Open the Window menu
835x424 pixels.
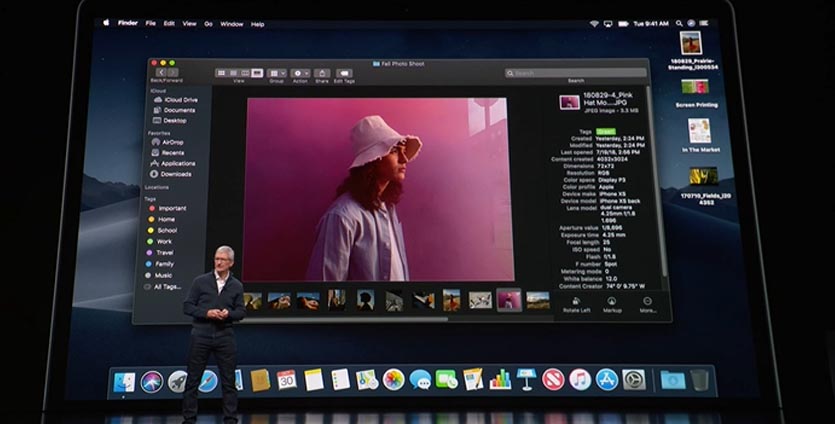pos(231,23)
